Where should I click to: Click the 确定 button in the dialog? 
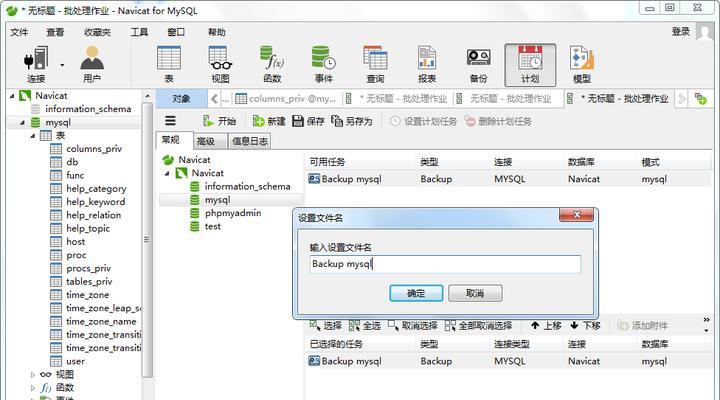coord(416,293)
